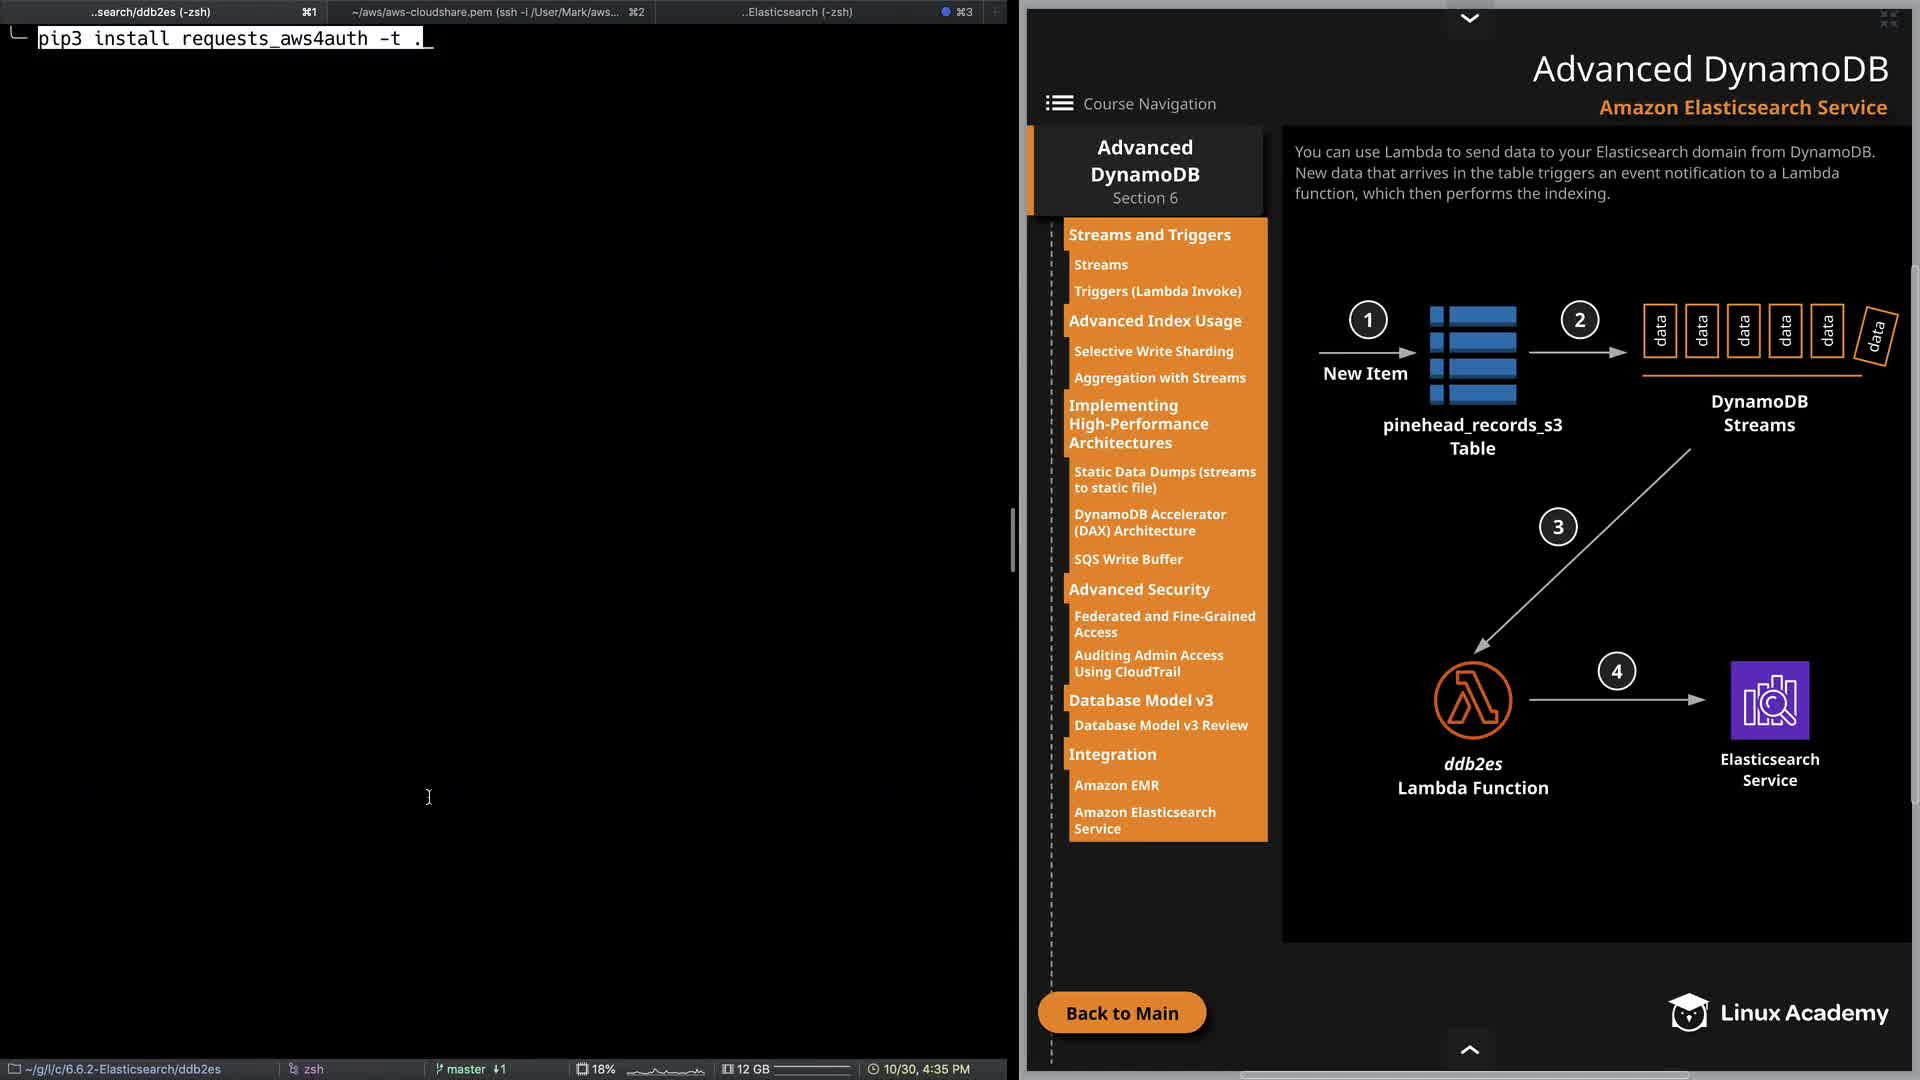
Task: Open Triggers (Lambda Invoke) lesson
Action: (x=1157, y=291)
